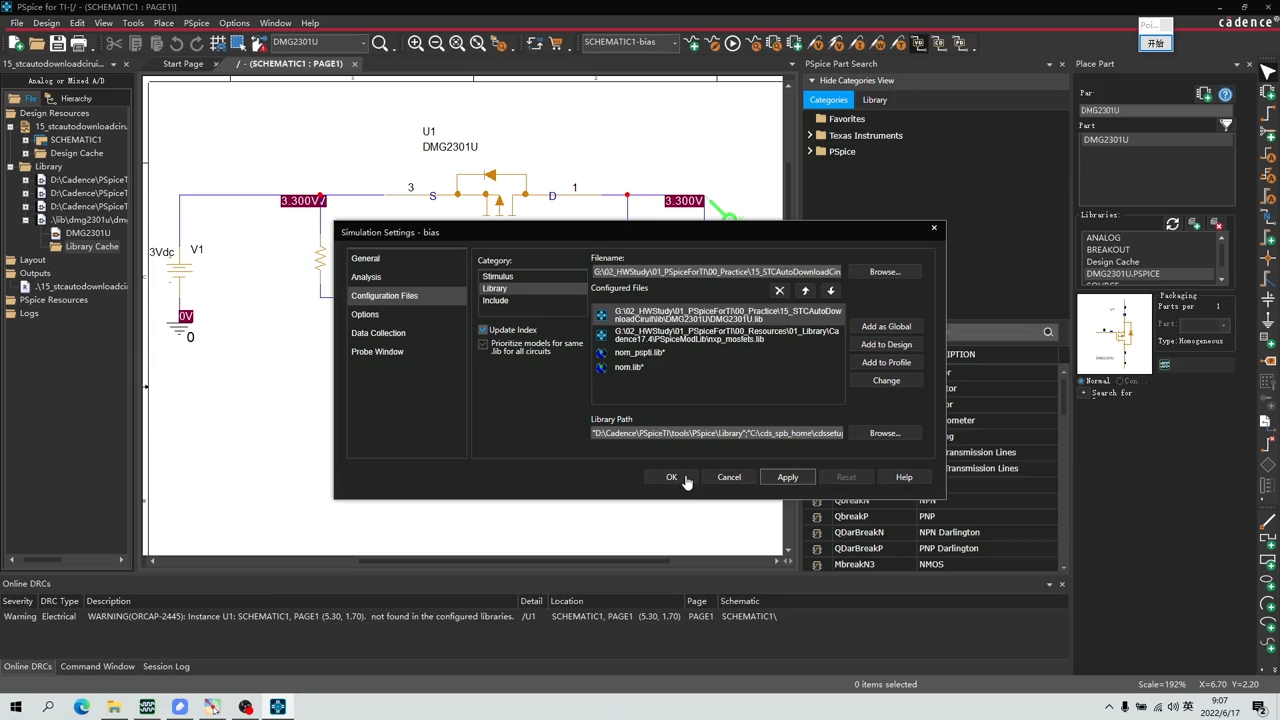The width and height of the screenshot is (1280, 720).
Task: Select QbreakP row in parts list
Action: point(932,516)
